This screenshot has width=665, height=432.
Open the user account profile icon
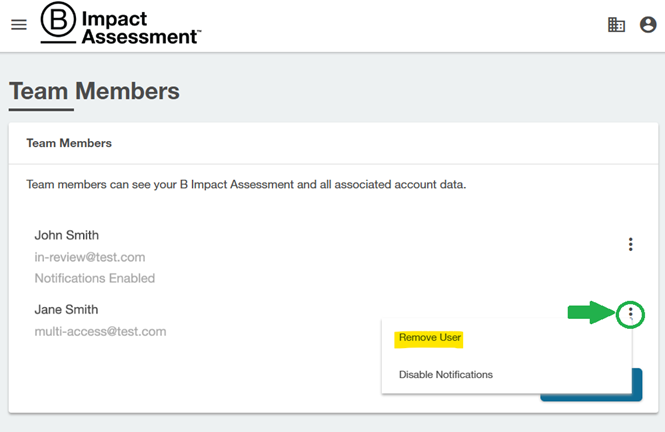coord(648,25)
